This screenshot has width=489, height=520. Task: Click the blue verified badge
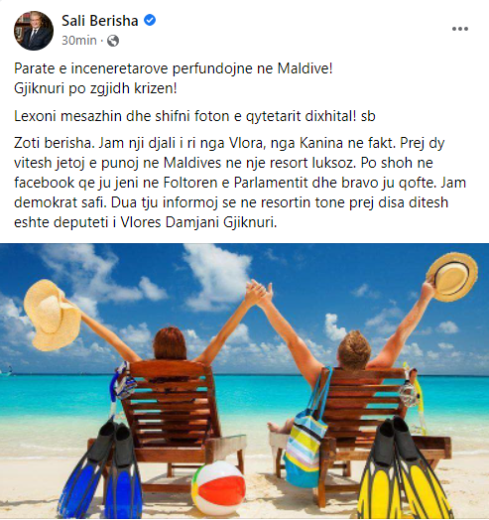150,20
